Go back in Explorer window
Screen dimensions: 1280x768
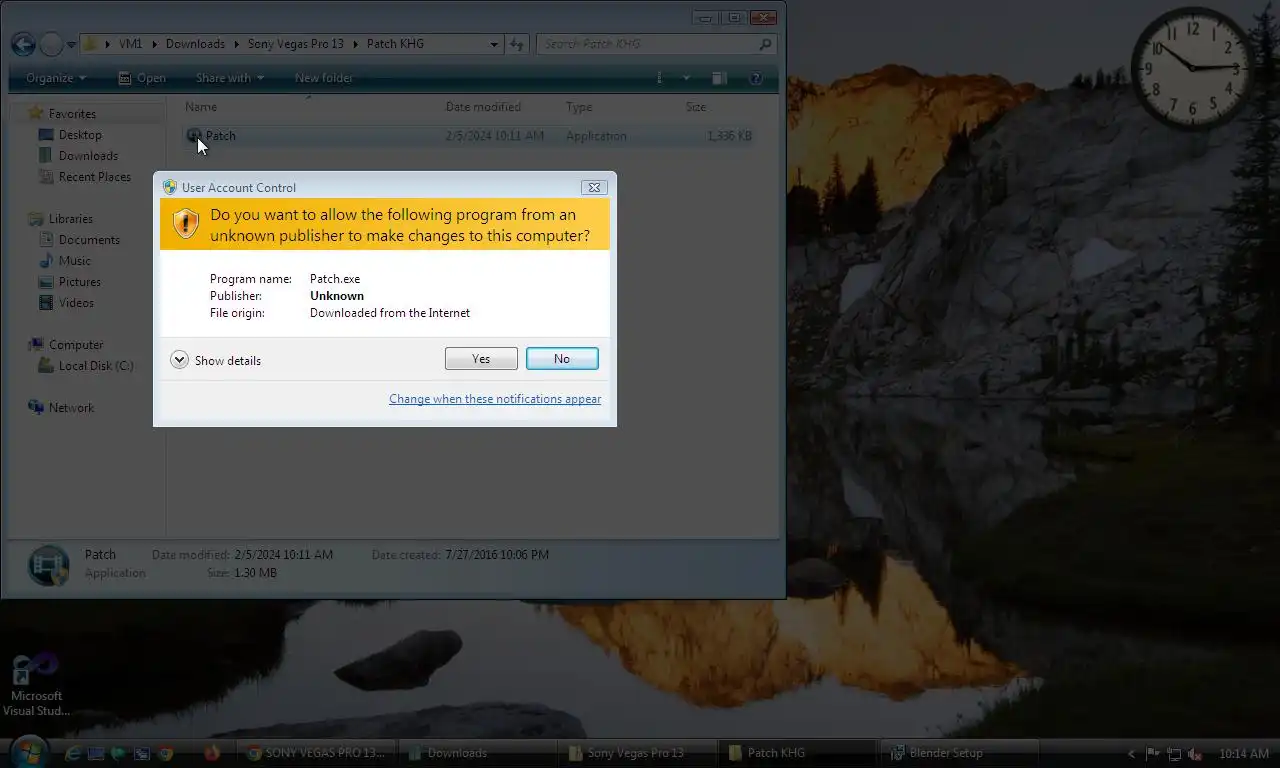click(x=24, y=44)
